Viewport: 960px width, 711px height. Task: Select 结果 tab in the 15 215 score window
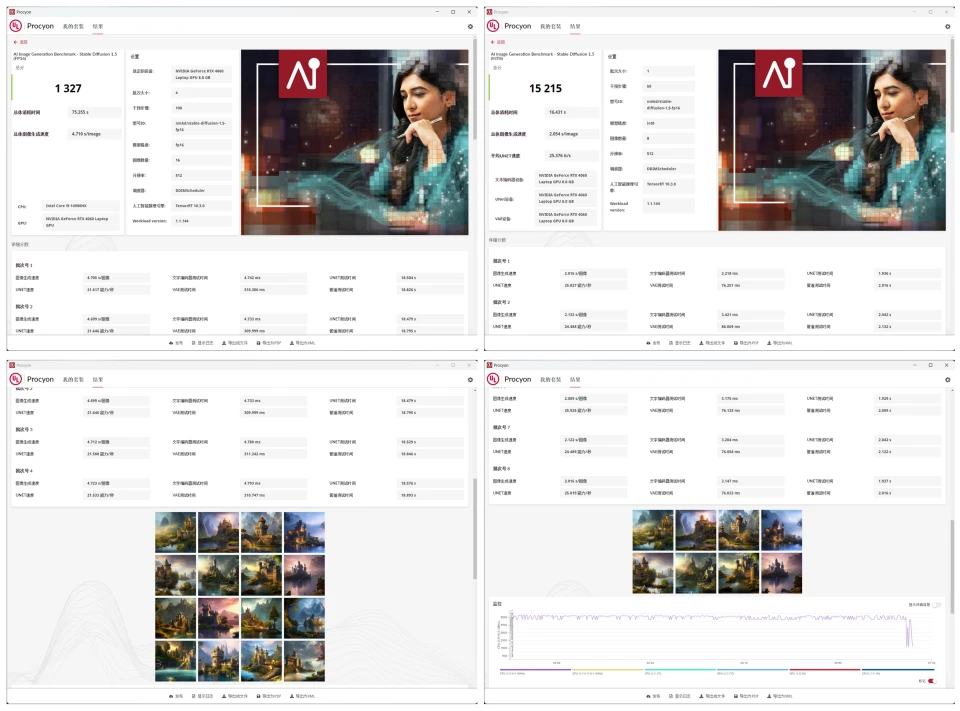575,26
